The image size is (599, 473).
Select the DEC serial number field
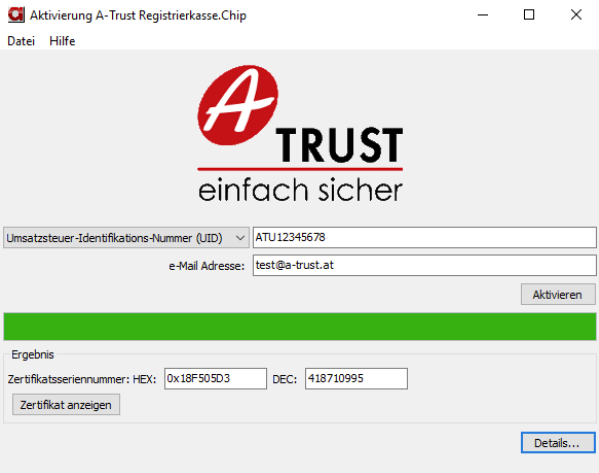356,379
